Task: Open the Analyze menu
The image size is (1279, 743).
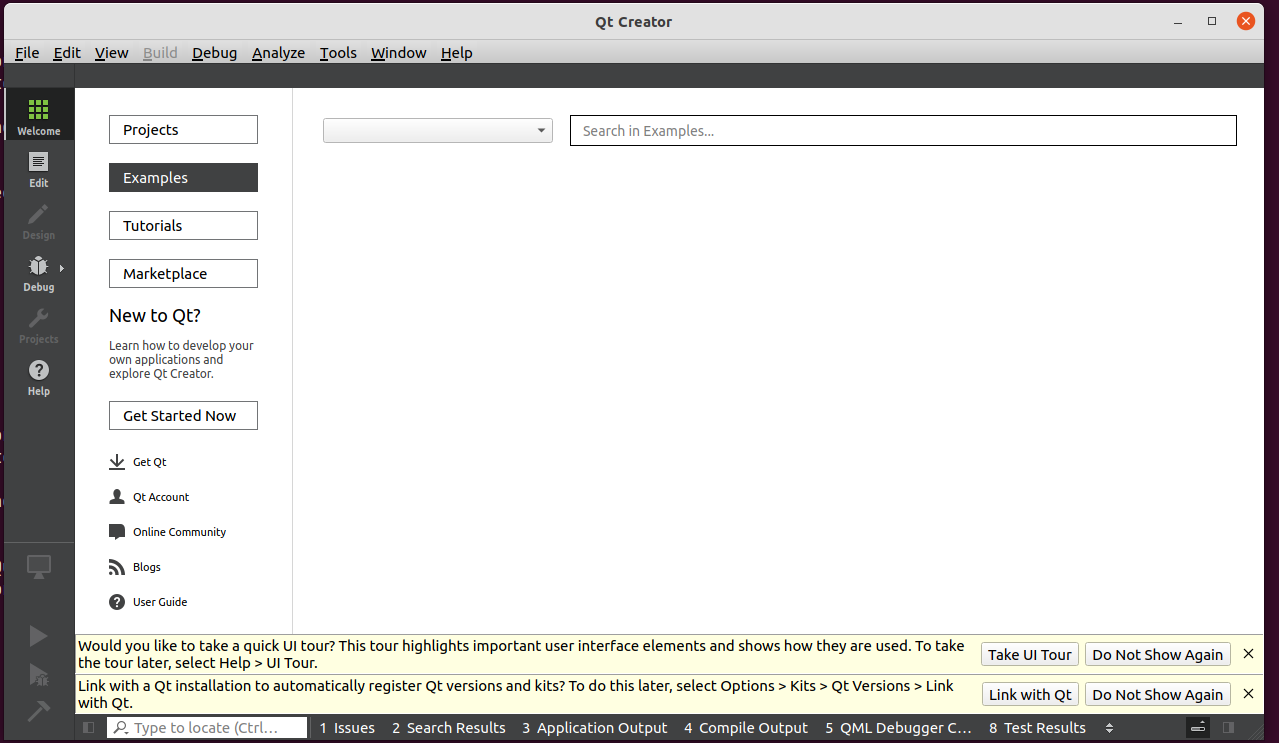Action: (x=278, y=53)
